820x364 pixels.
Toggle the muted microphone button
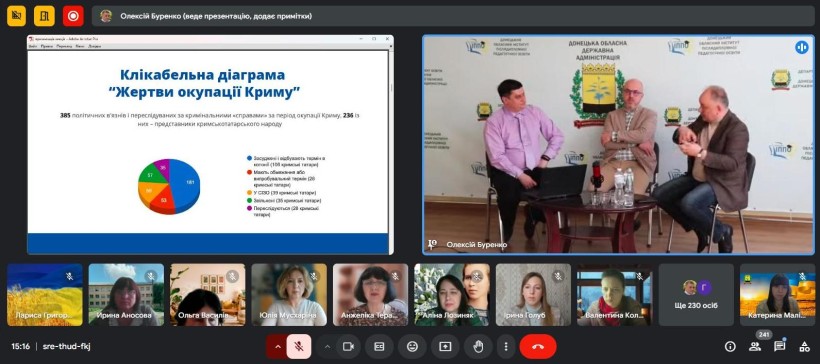[299, 347]
